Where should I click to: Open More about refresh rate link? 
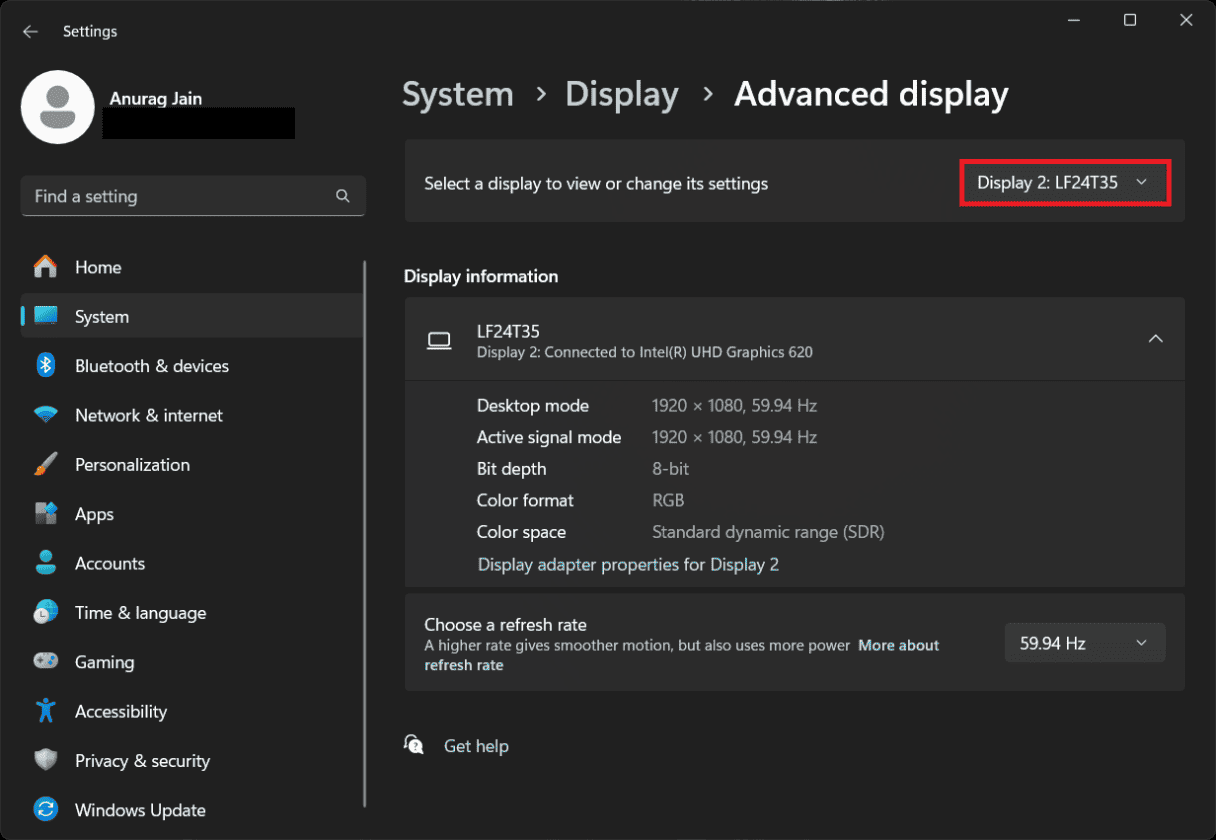pyautogui.click(x=897, y=645)
